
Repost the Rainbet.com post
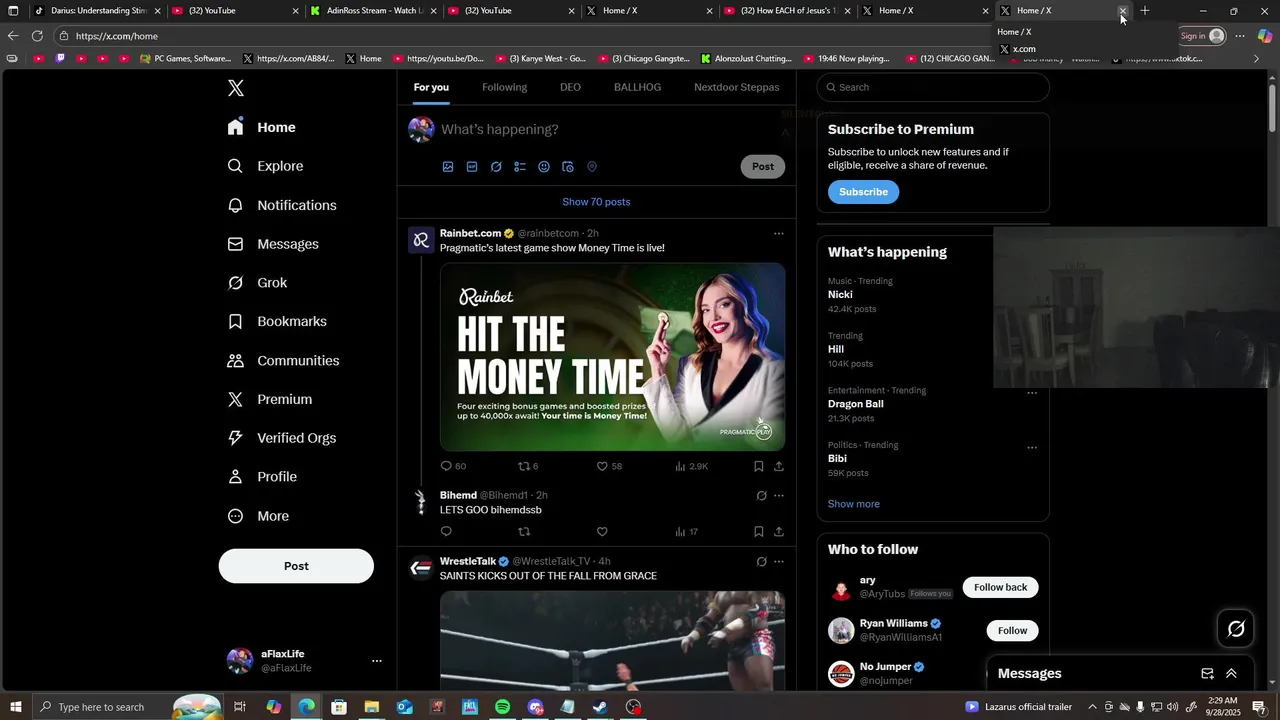(x=524, y=466)
